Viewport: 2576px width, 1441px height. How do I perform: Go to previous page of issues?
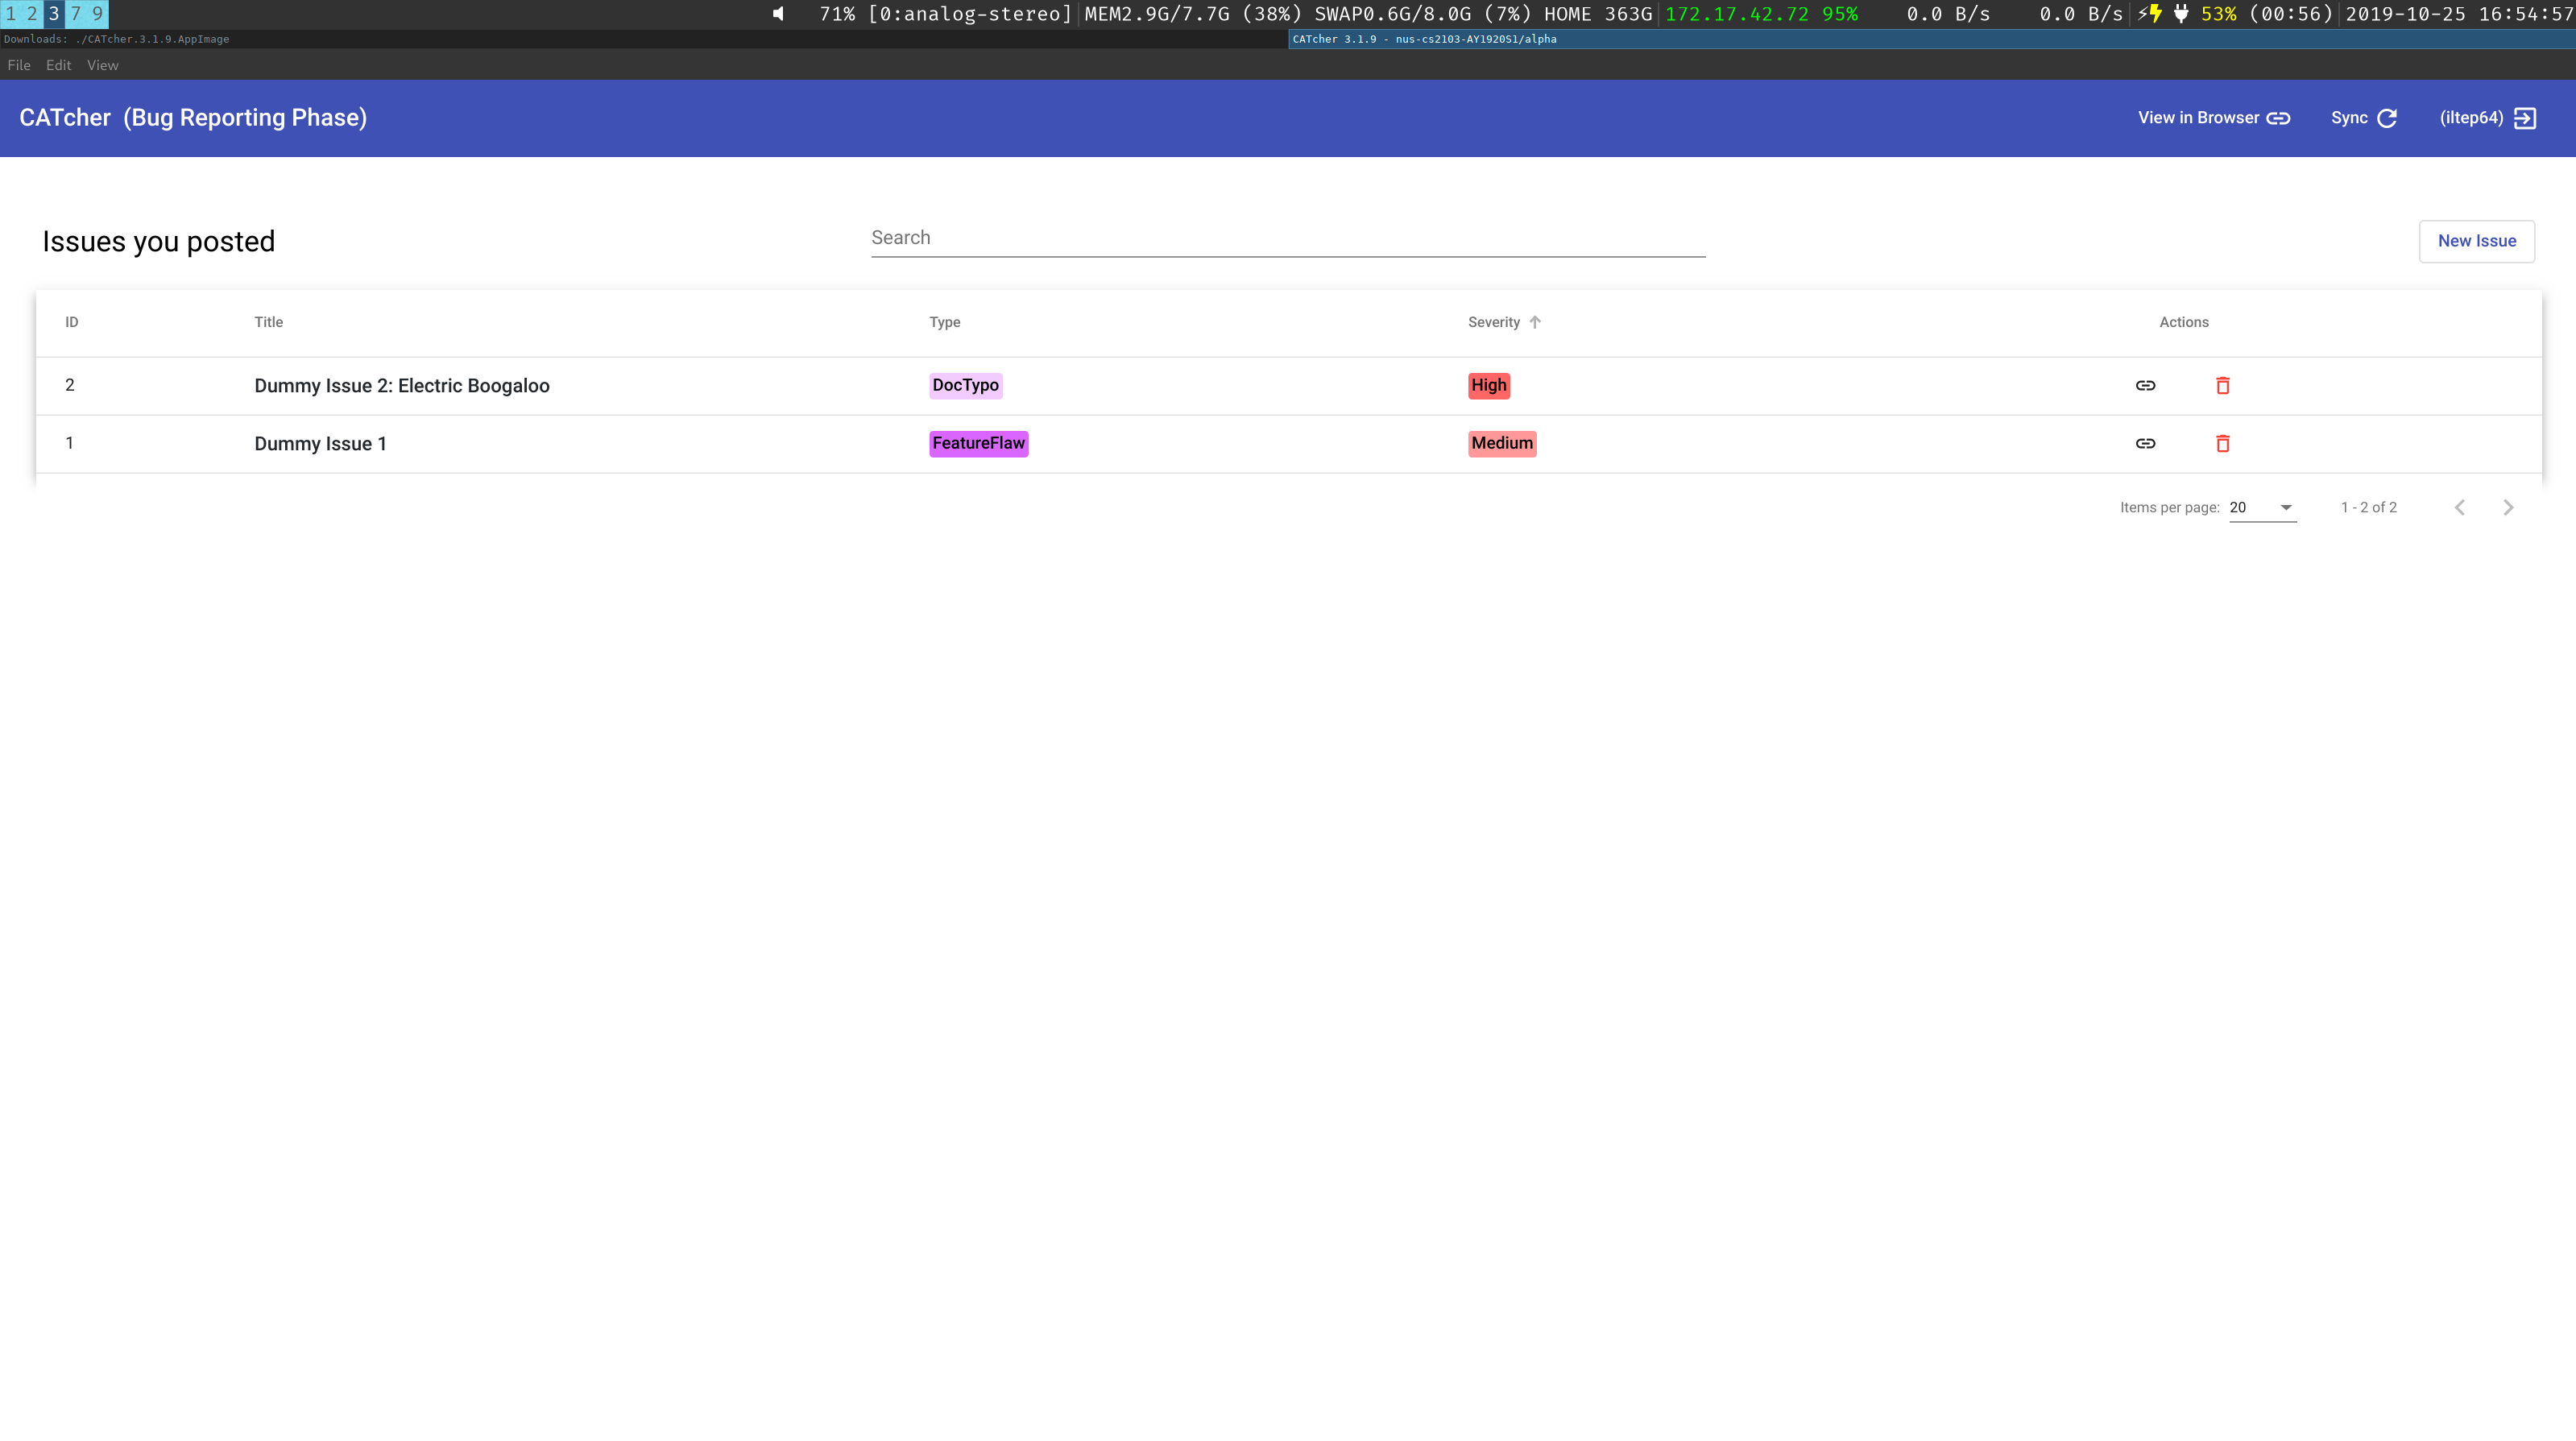point(2459,507)
